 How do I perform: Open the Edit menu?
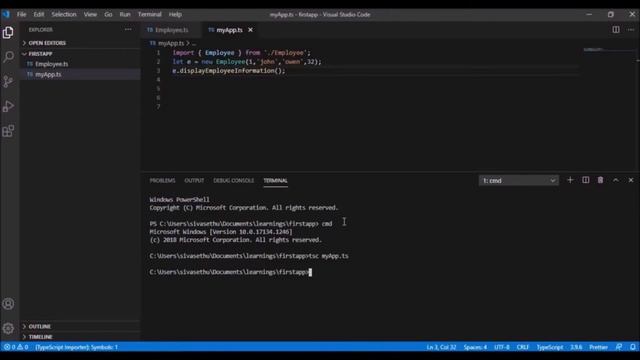point(38,14)
